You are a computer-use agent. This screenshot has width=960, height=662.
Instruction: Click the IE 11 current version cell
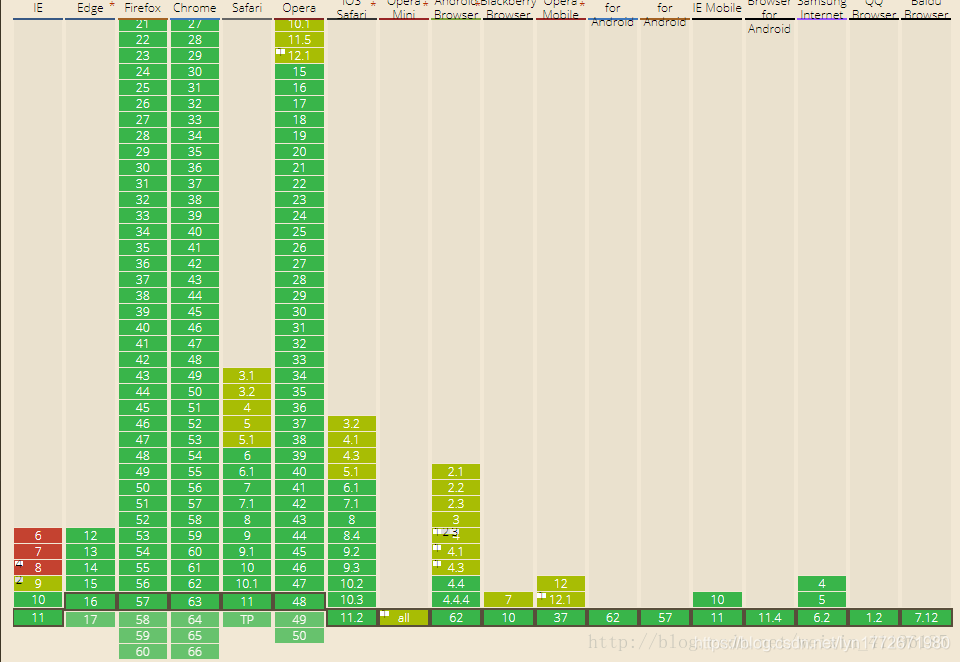tap(38, 617)
